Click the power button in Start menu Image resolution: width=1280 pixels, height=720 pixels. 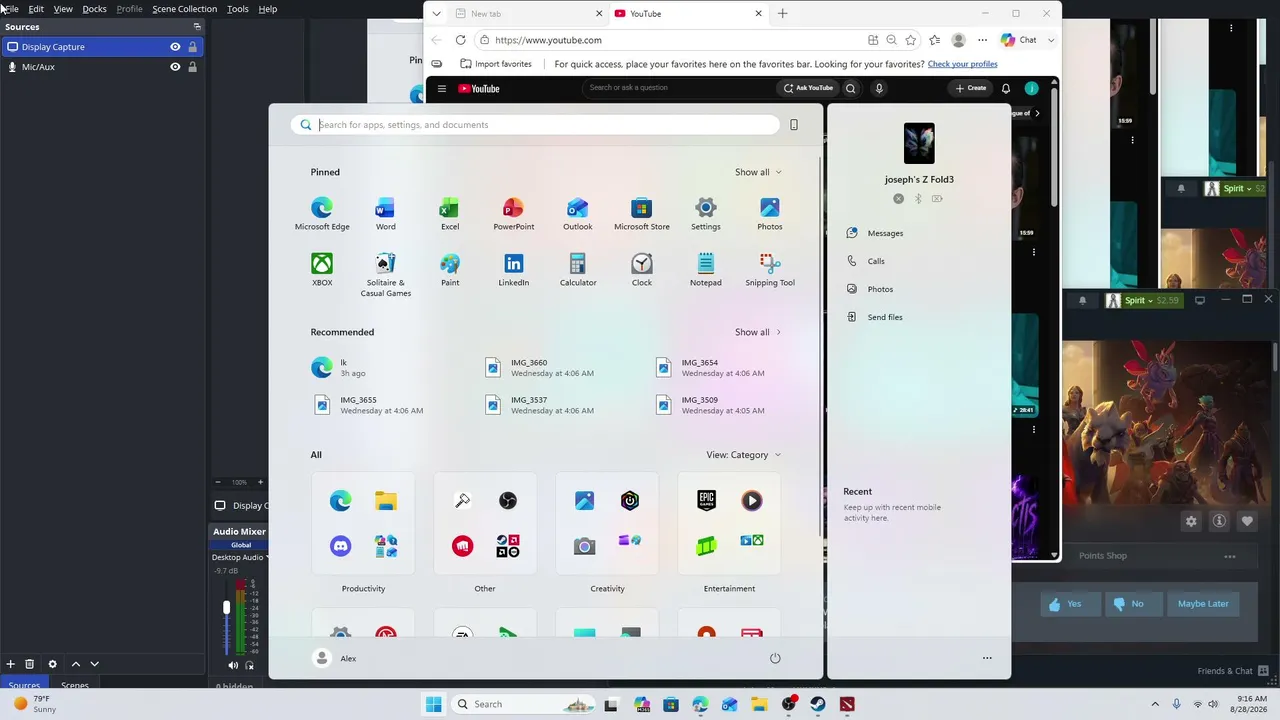tap(775, 658)
